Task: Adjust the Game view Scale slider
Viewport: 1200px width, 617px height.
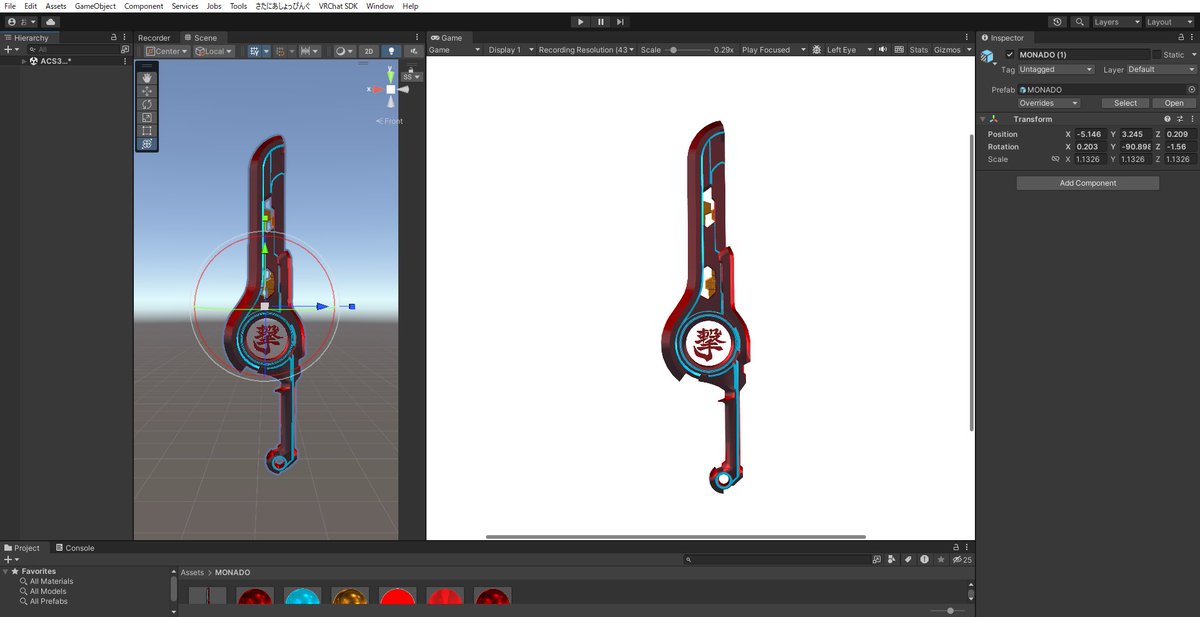Action: click(x=688, y=50)
